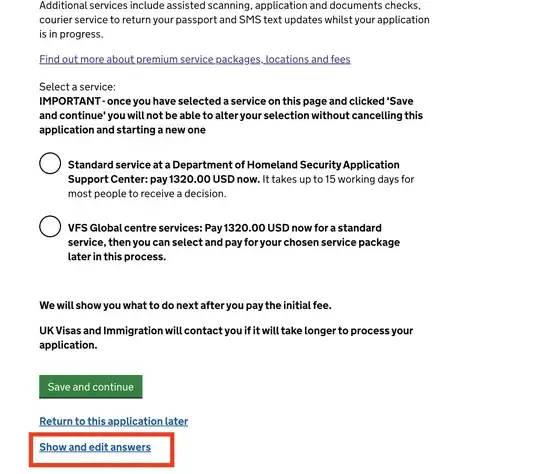
Task: Click the green Save and continue button
Action: (x=91, y=387)
